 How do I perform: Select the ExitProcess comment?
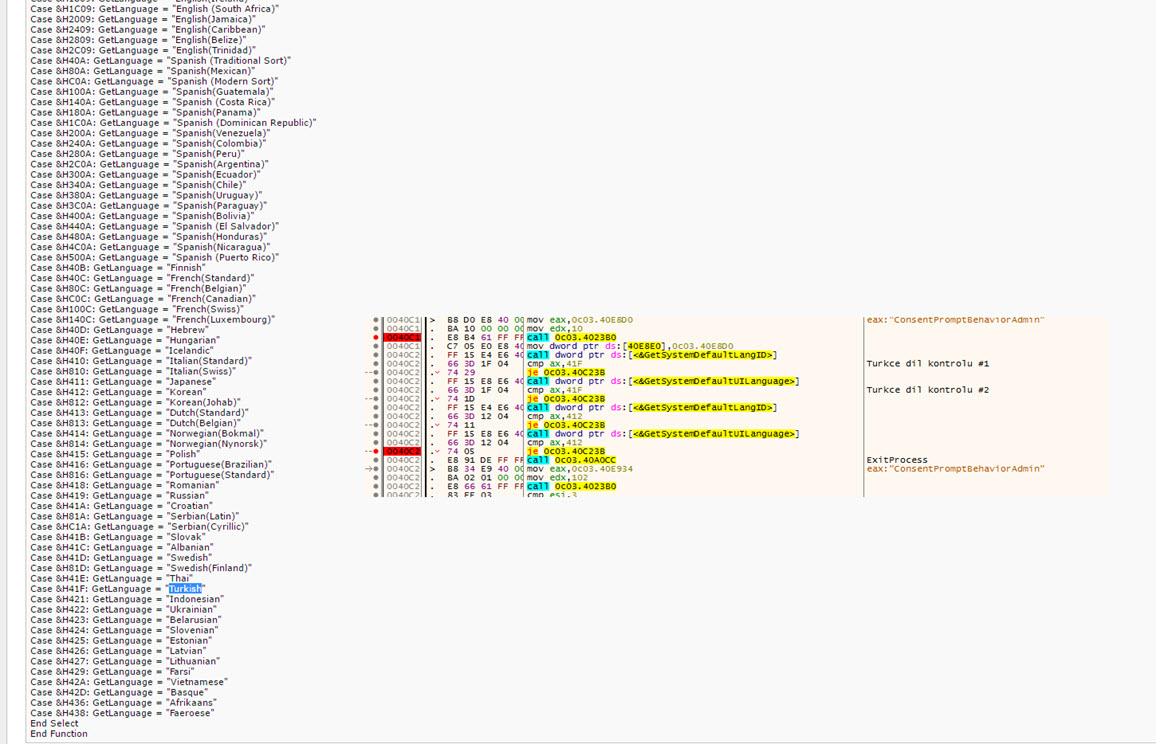tap(896, 460)
